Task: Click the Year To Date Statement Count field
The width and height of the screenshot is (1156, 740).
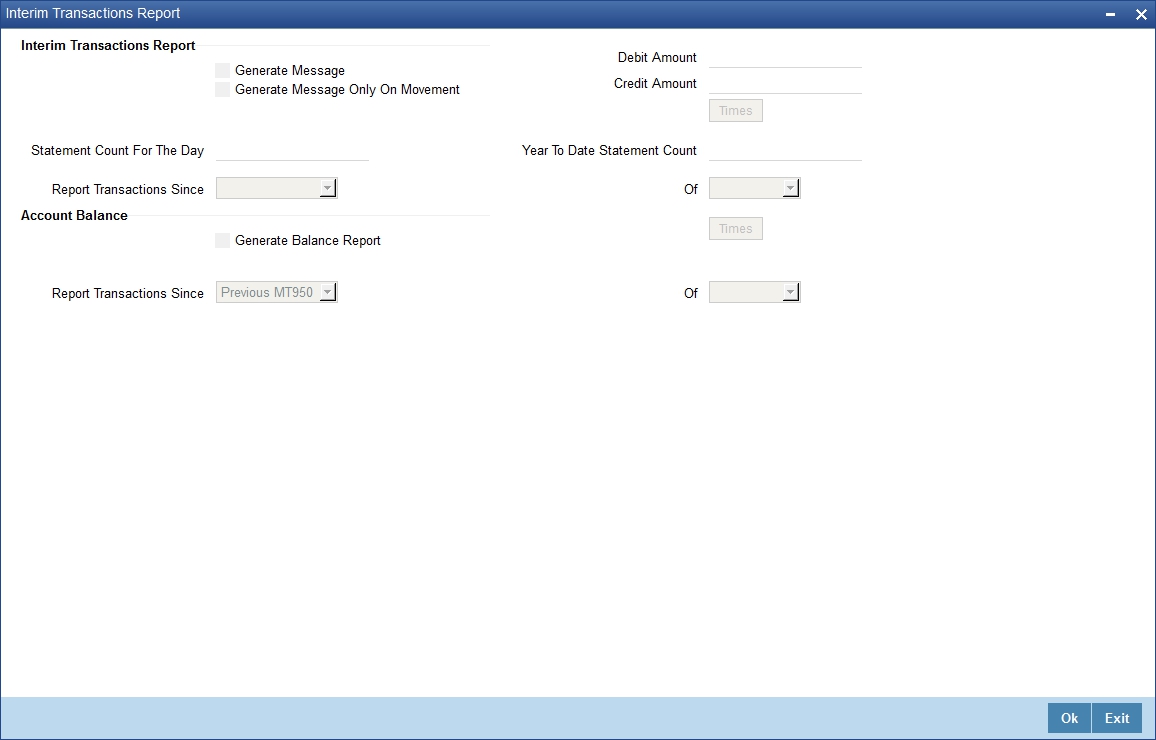Action: 785,150
